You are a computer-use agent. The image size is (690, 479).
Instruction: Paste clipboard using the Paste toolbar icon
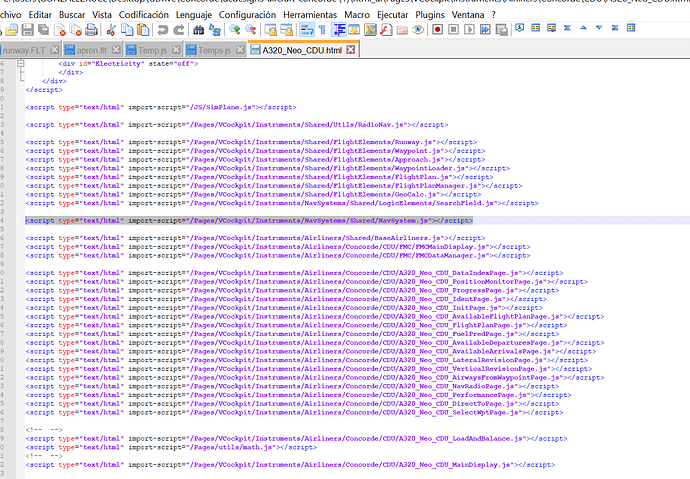click(x=143, y=30)
